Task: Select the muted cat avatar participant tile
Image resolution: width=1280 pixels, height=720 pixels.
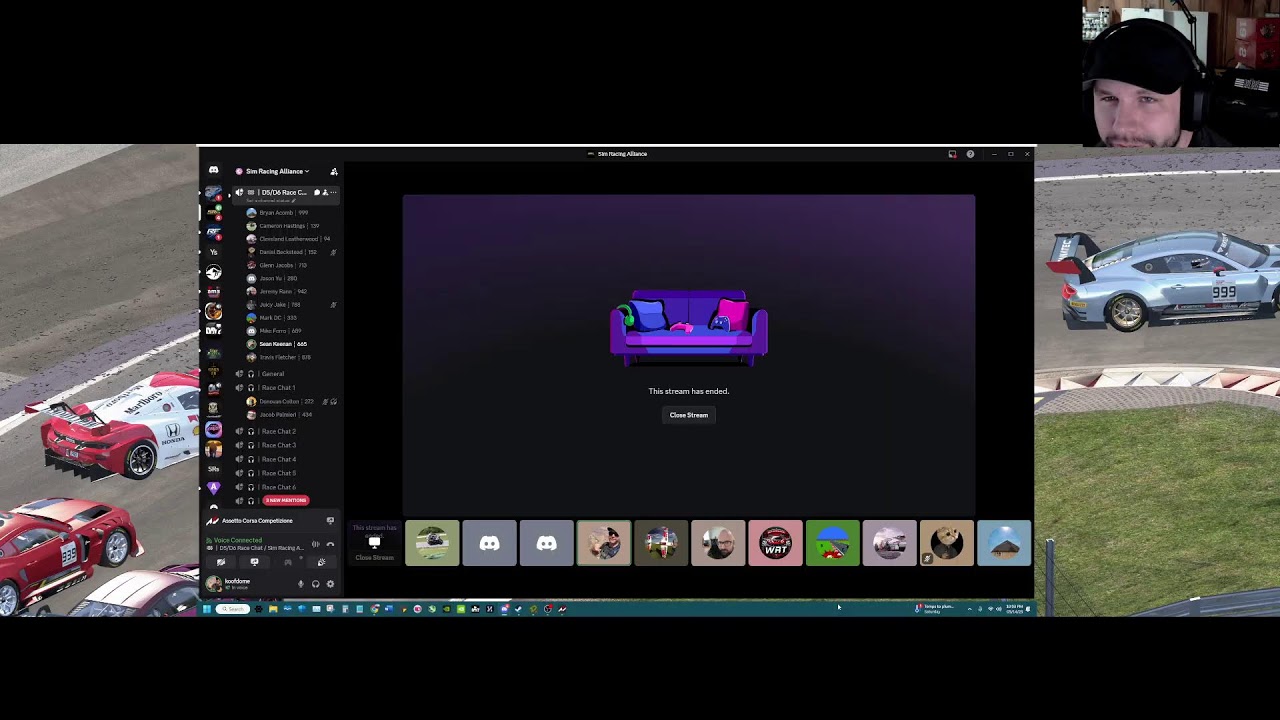Action: [x=946, y=543]
